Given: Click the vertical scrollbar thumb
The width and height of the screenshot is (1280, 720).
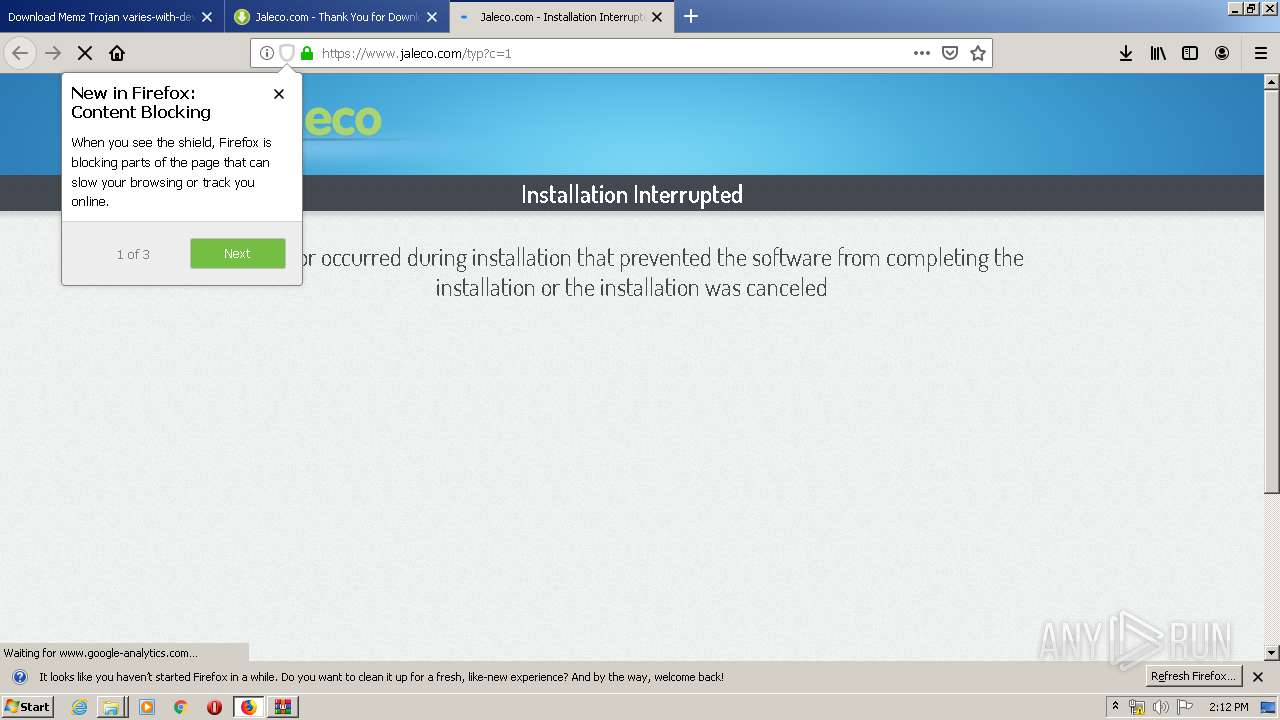Looking at the screenshot, I should (x=1272, y=290).
